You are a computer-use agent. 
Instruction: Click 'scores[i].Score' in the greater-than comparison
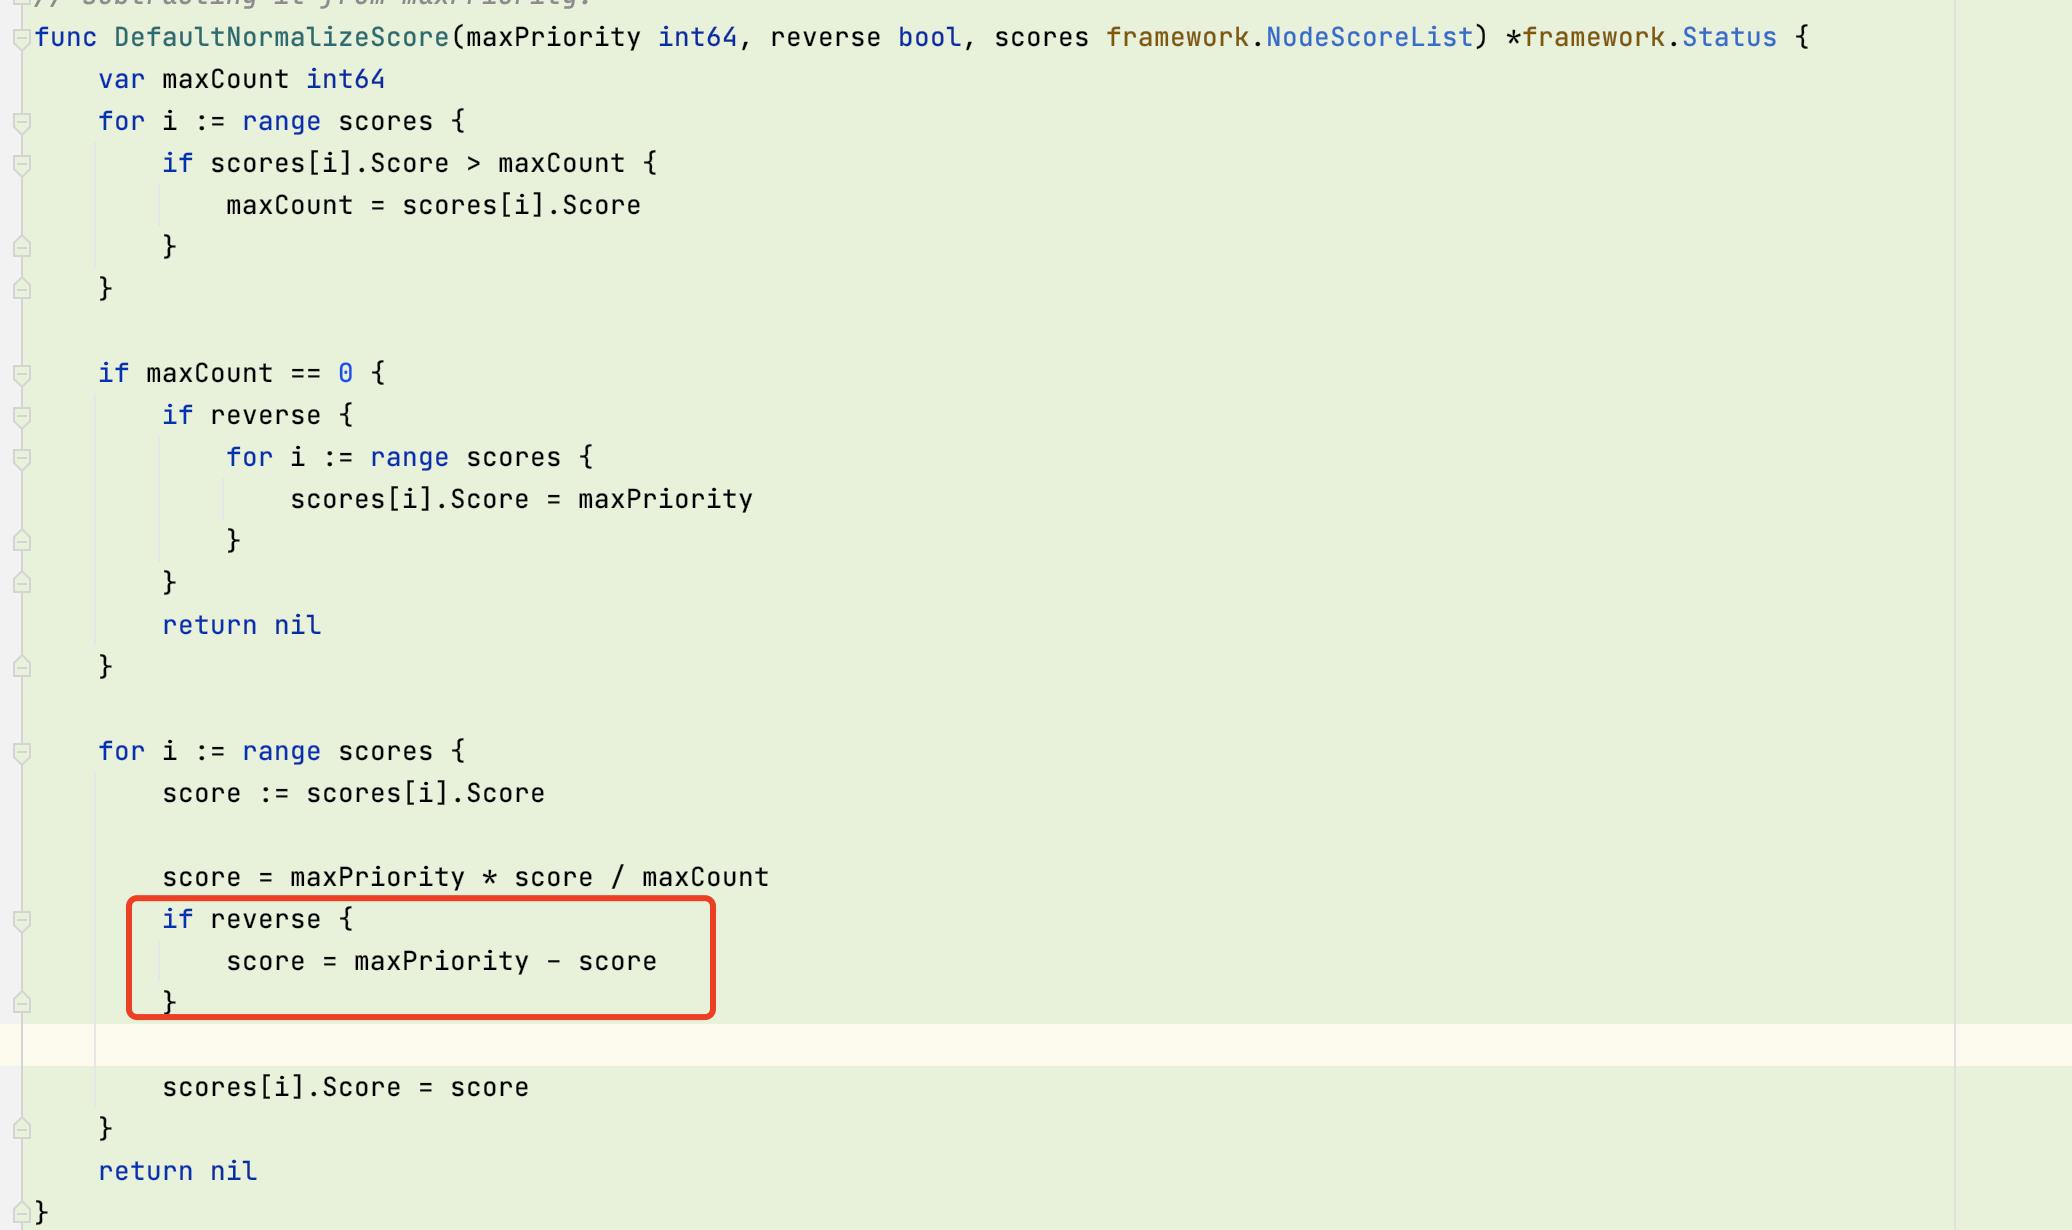[x=329, y=164]
